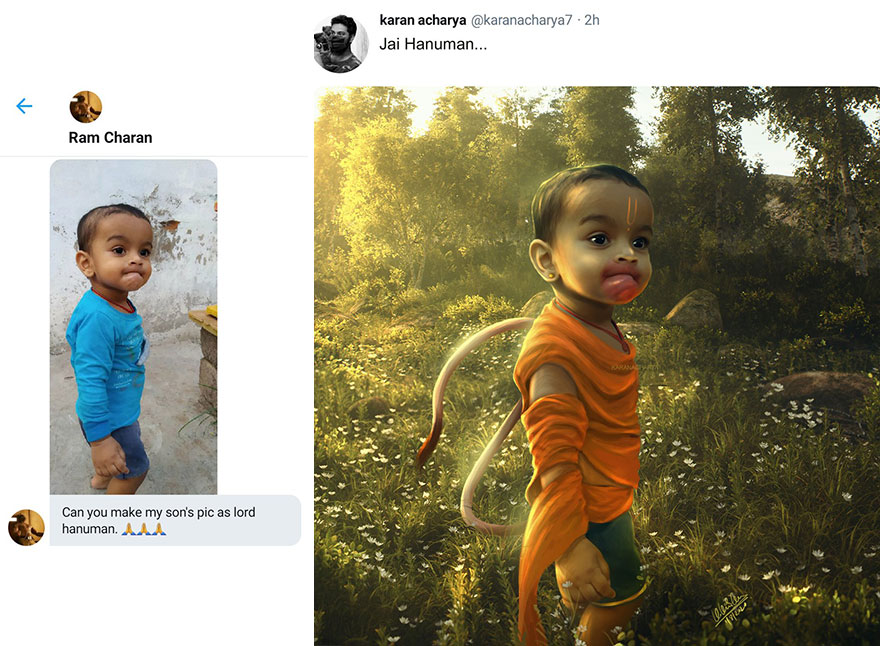Open karan acharya display name link
This screenshot has width=880, height=646.
(x=423, y=20)
